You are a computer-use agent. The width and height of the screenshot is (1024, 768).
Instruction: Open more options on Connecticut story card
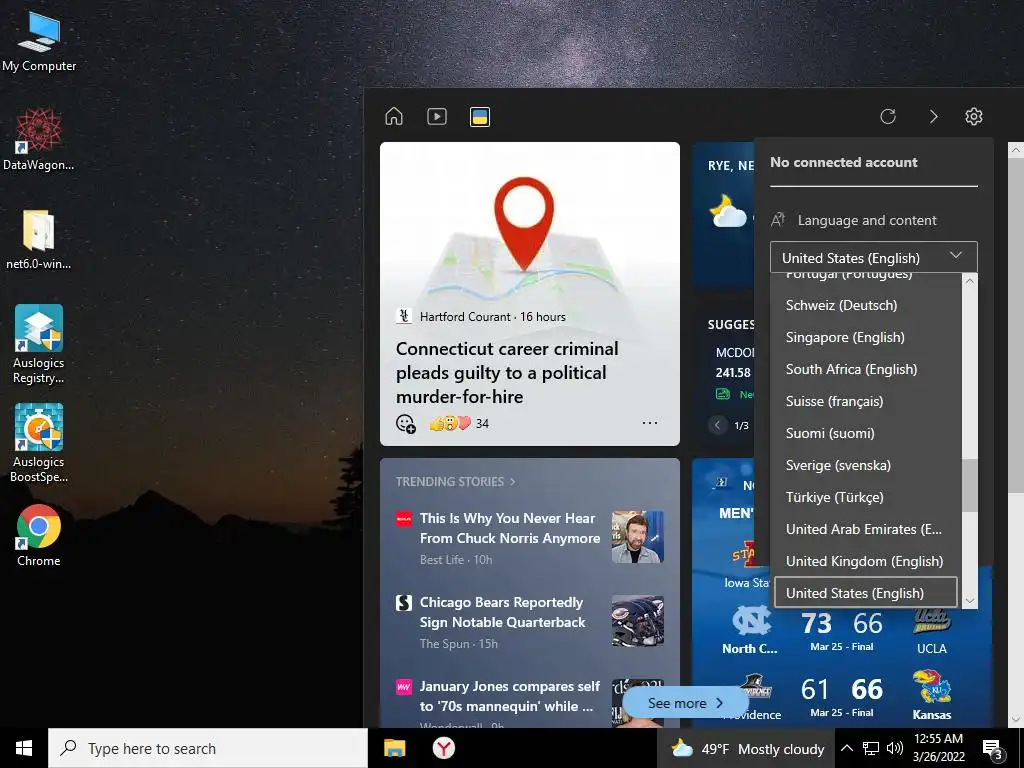650,423
